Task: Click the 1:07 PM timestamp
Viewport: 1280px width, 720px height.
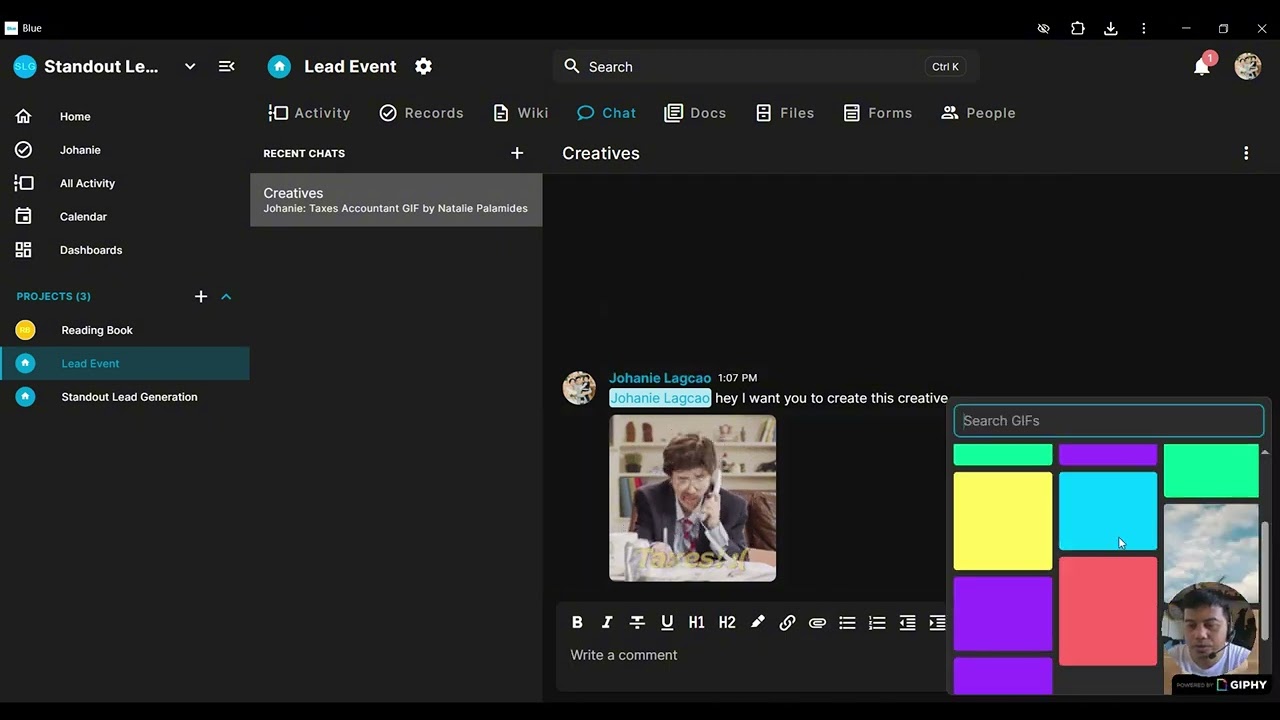Action: tap(737, 378)
